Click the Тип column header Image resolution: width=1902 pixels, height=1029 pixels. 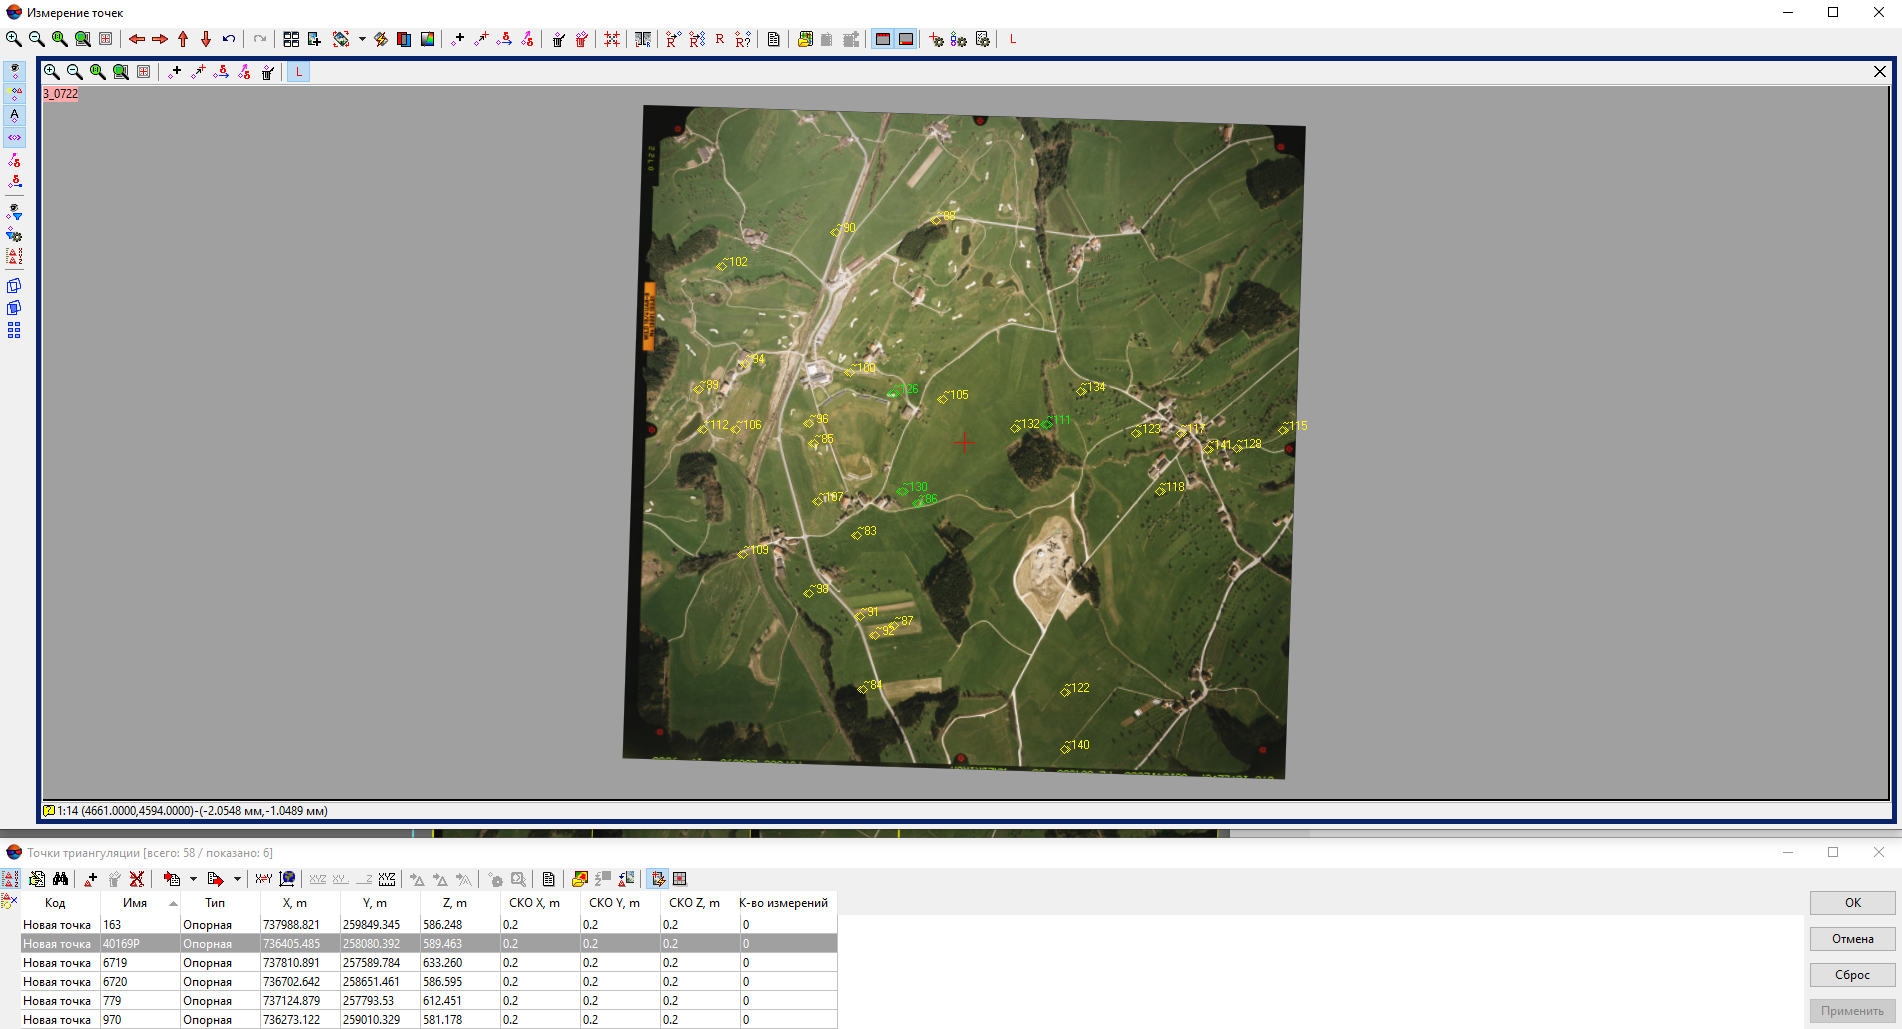point(219,903)
